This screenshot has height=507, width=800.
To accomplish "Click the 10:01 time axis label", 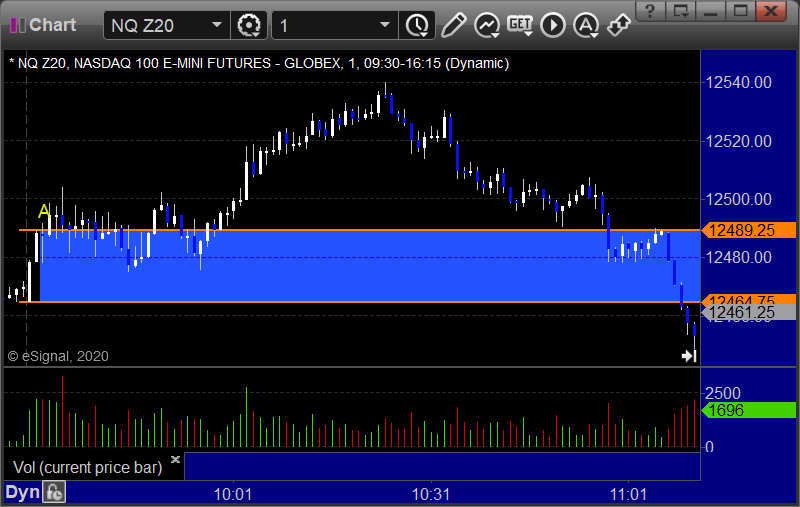I will (233, 494).
